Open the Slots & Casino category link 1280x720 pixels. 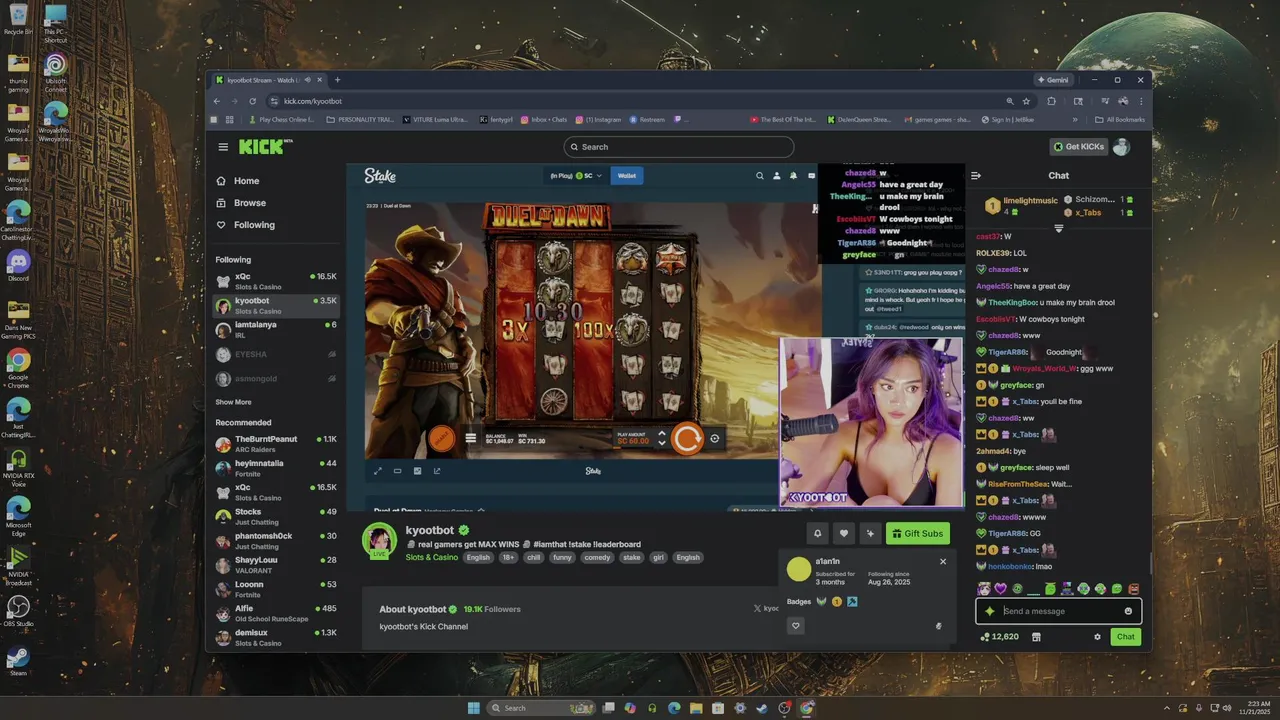(432, 557)
